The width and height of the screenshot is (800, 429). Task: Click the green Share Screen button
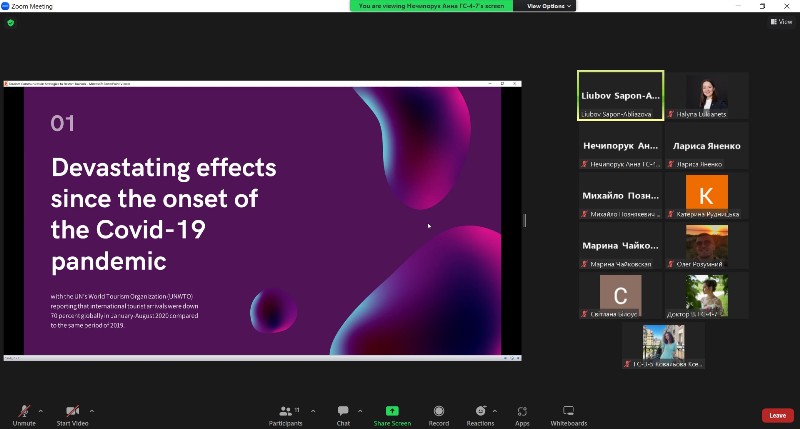(x=392, y=415)
